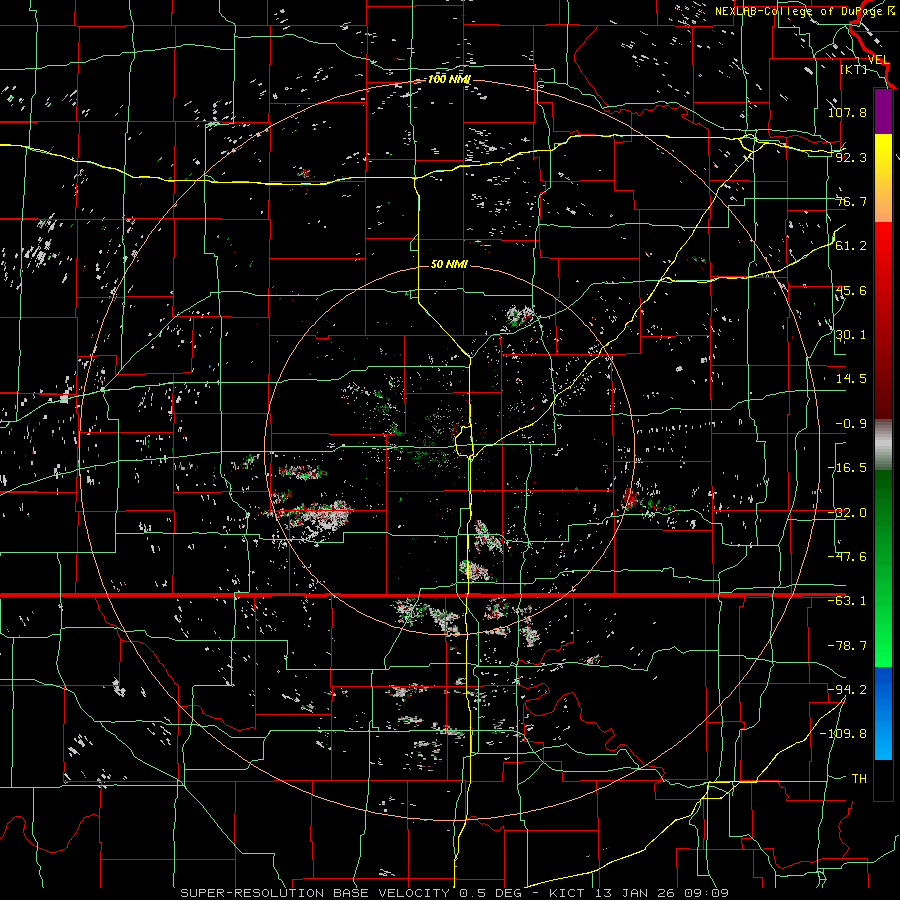Image resolution: width=900 pixels, height=900 pixels.
Task: Click the purple segment of the velocity color bar
Action: (883, 112)
